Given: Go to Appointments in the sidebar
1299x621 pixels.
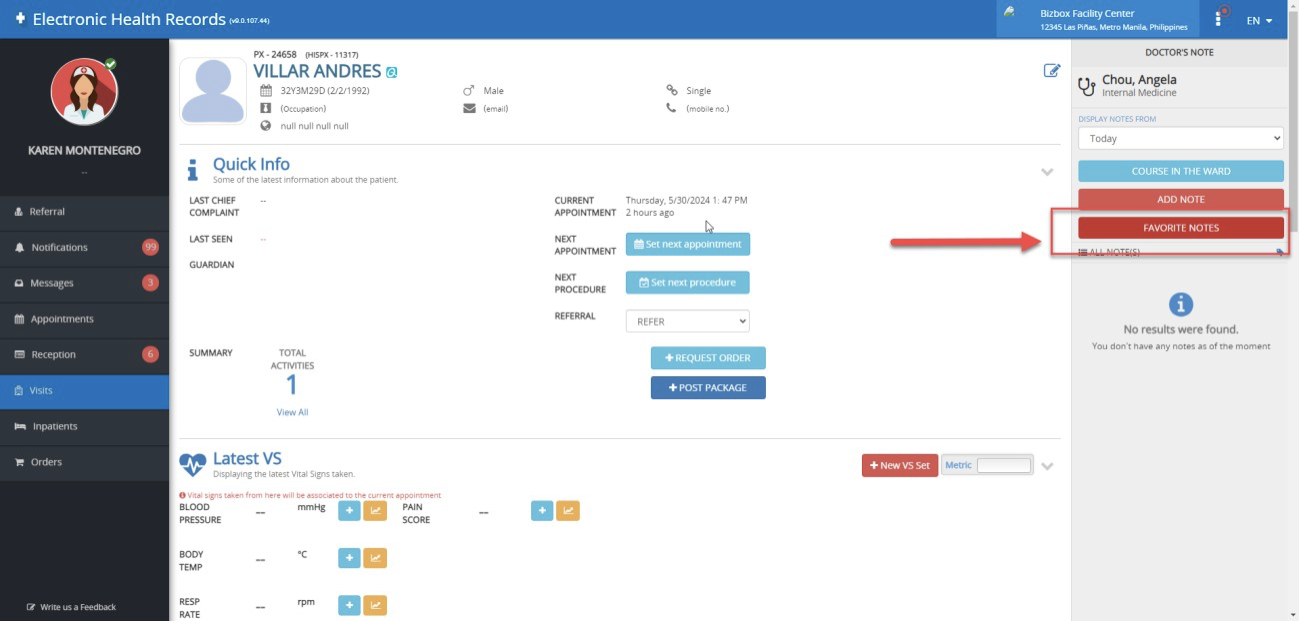Looking at the screenshot, I should 62,319.
